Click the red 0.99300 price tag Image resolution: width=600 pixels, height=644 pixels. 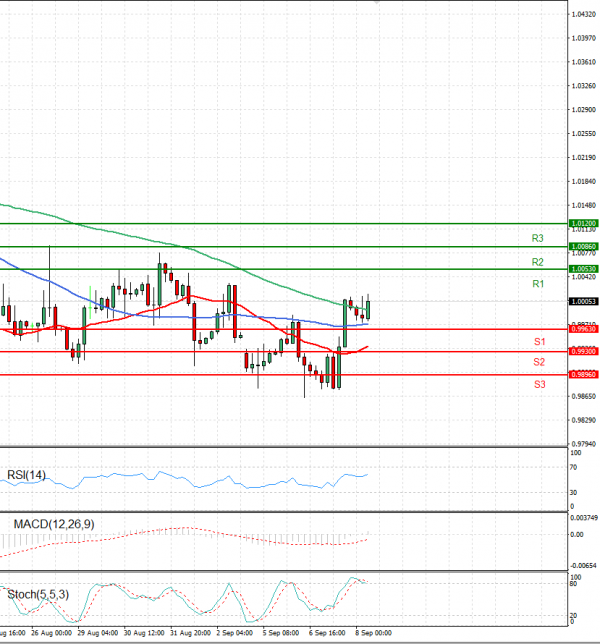584,351
